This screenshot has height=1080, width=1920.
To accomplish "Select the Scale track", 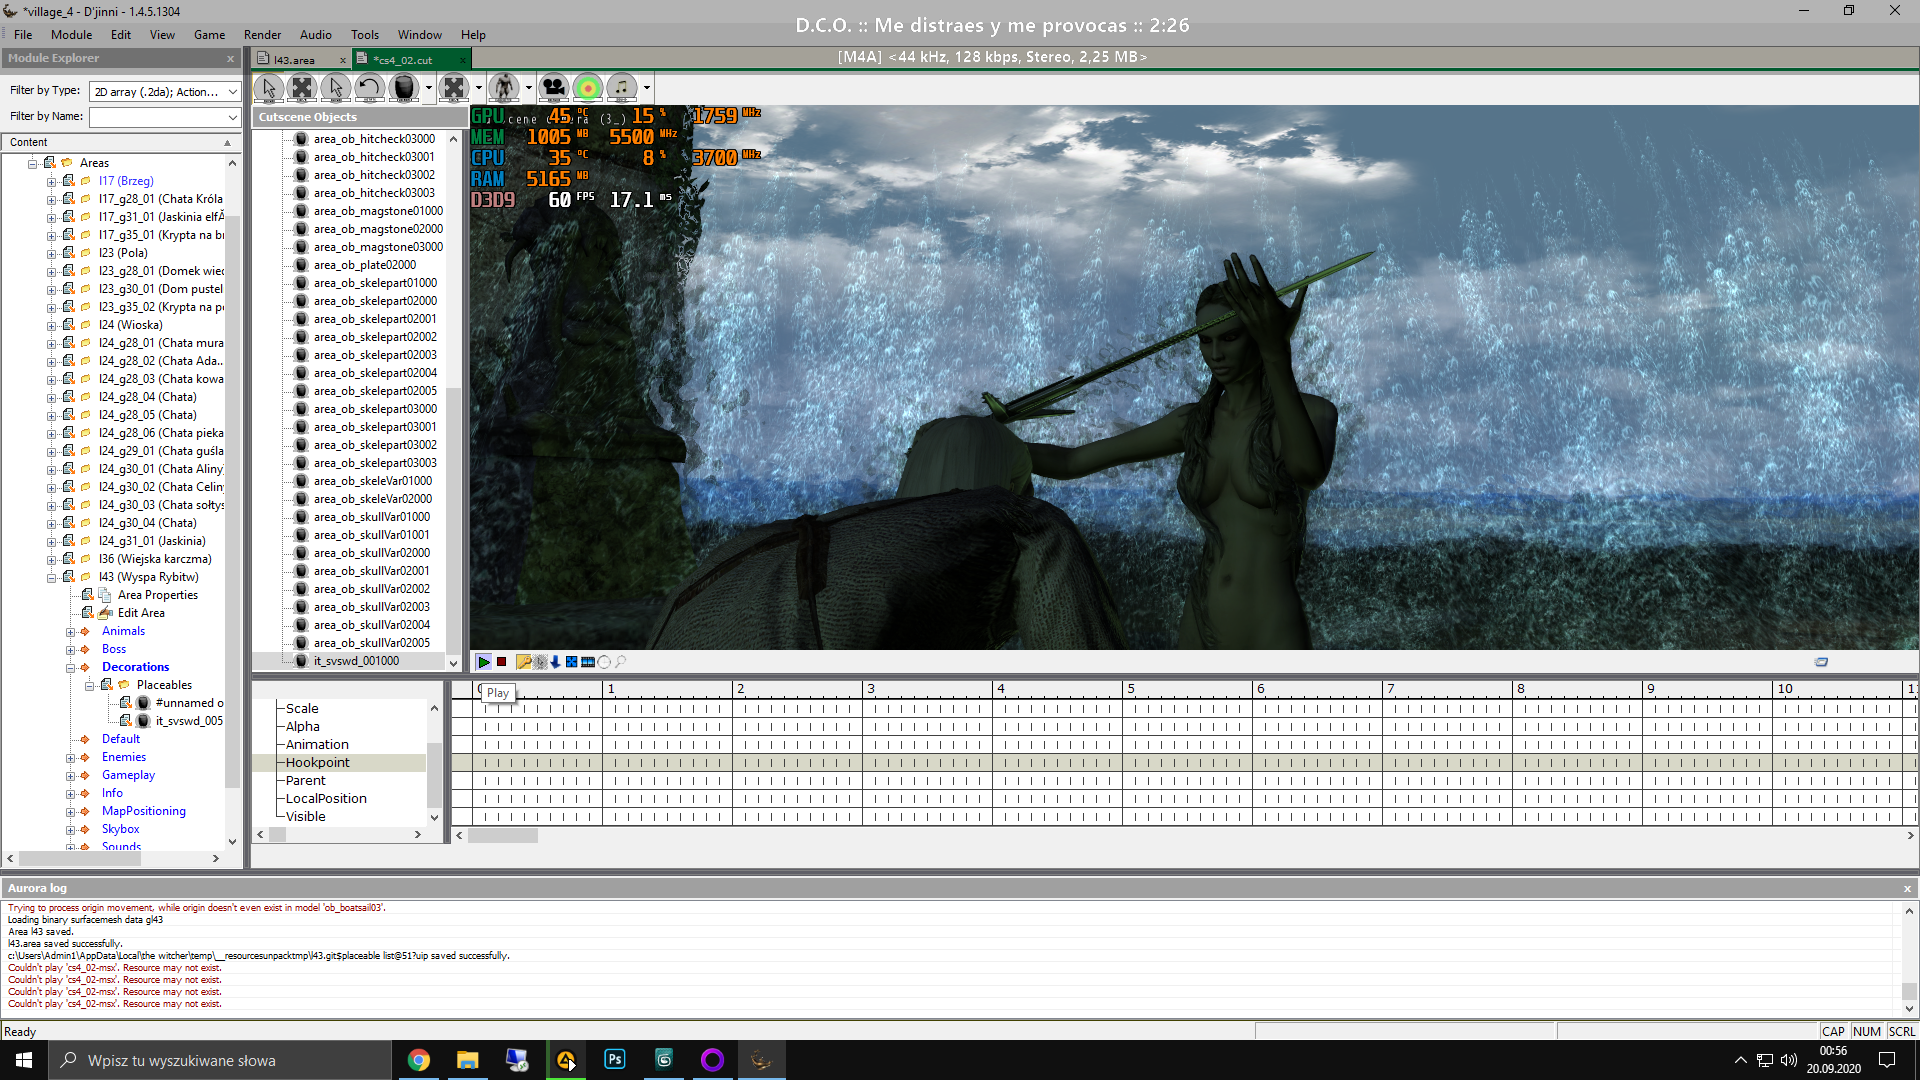I will [302, 708].
